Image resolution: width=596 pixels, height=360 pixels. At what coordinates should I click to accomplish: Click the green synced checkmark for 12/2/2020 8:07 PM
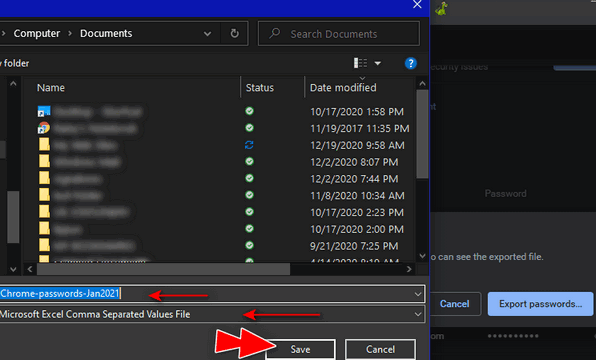coord(249,162)
